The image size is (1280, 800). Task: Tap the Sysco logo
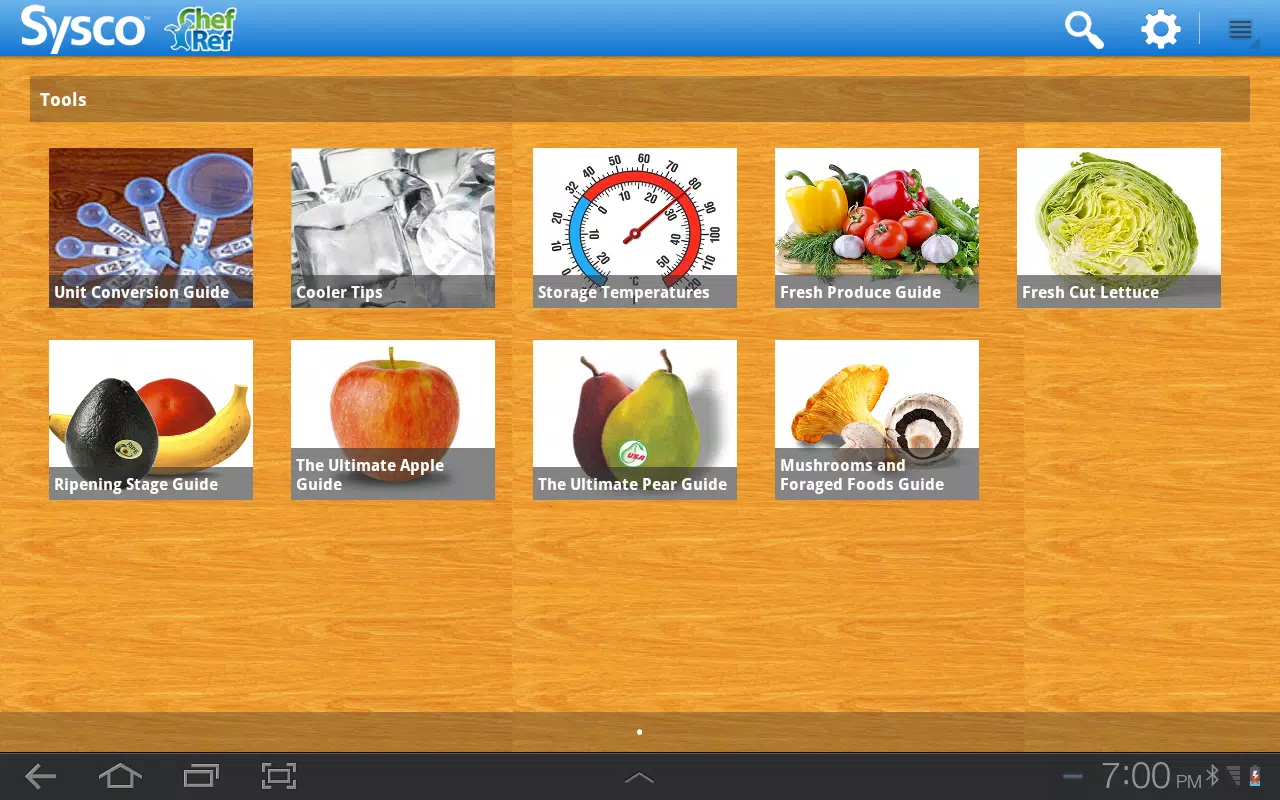pos(84,29)
